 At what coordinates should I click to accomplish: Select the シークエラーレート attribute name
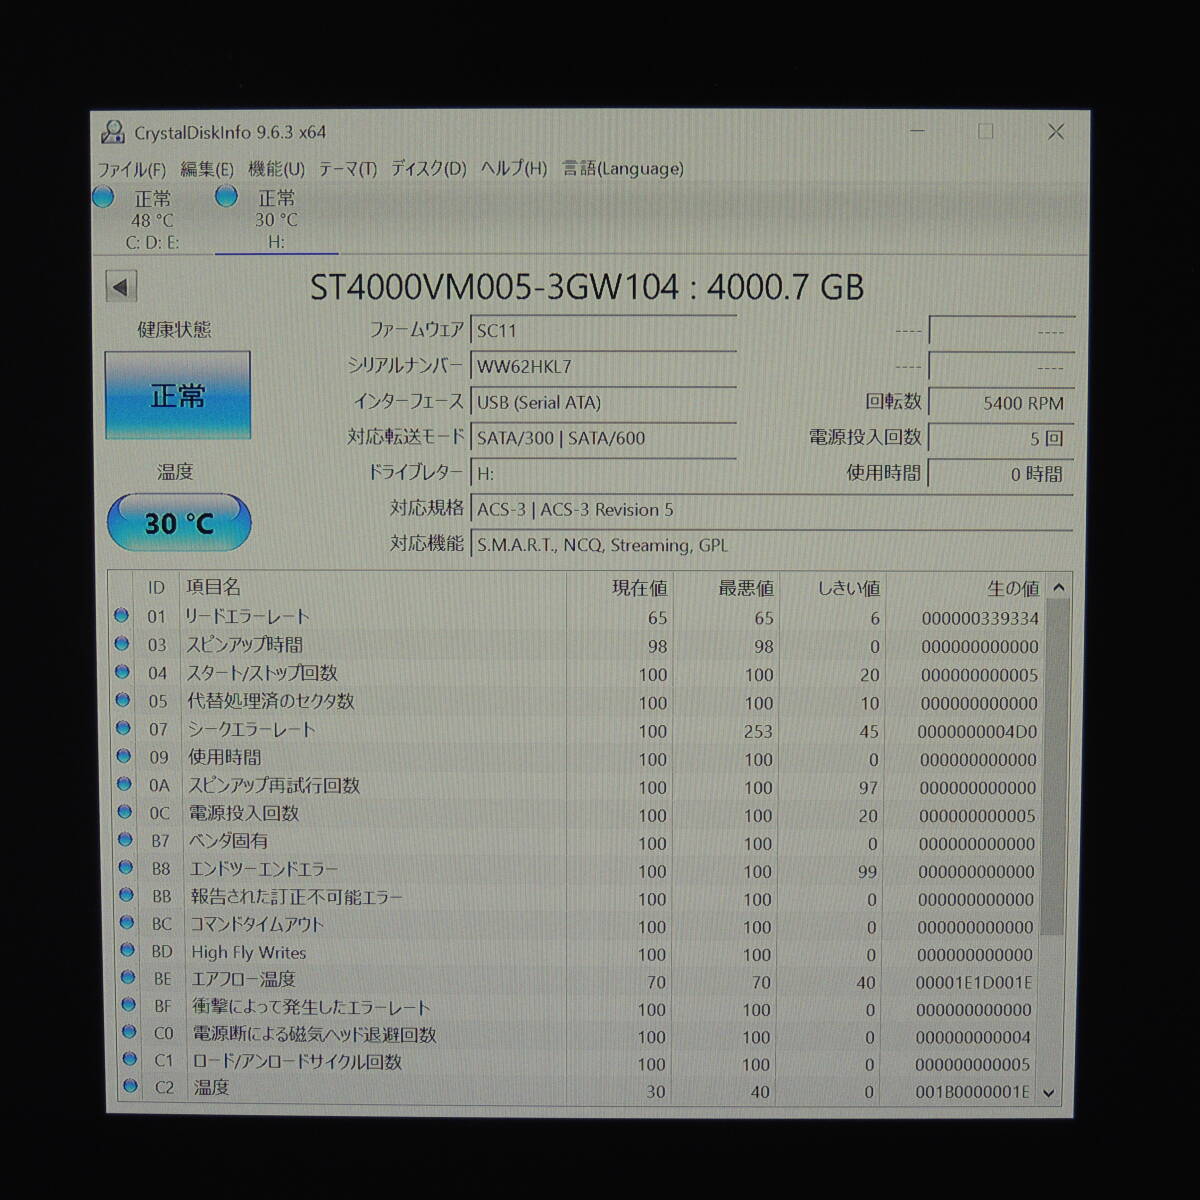pyautogui.click(x=251, y=730)
